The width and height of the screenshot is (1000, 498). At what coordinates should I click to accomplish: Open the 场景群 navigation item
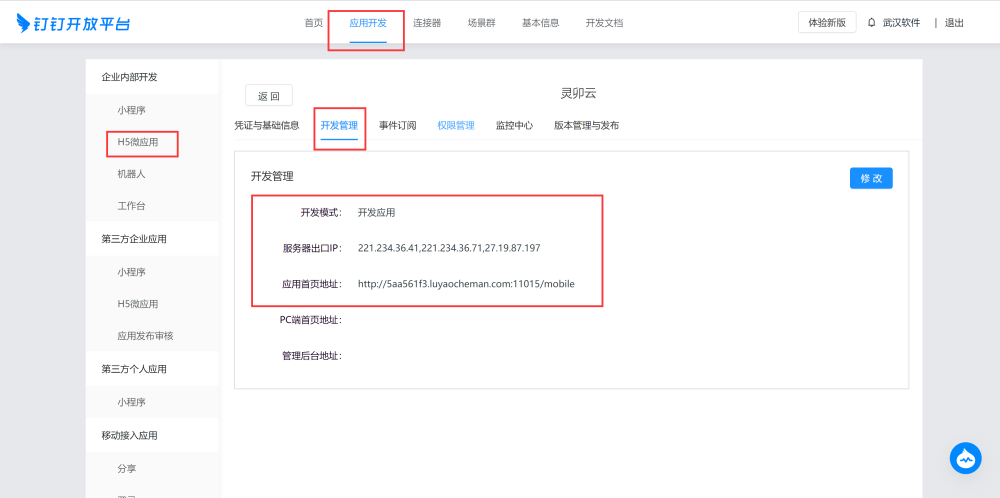481,23
